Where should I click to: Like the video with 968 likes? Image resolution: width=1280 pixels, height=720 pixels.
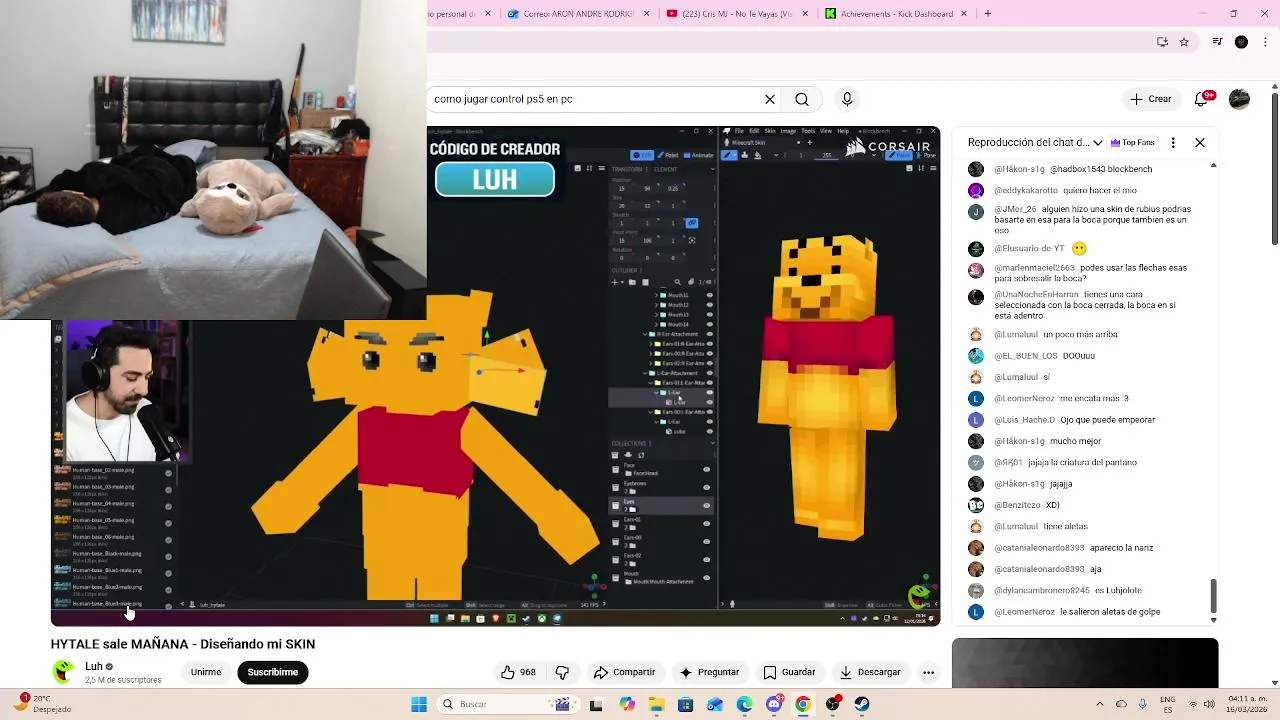519,672
